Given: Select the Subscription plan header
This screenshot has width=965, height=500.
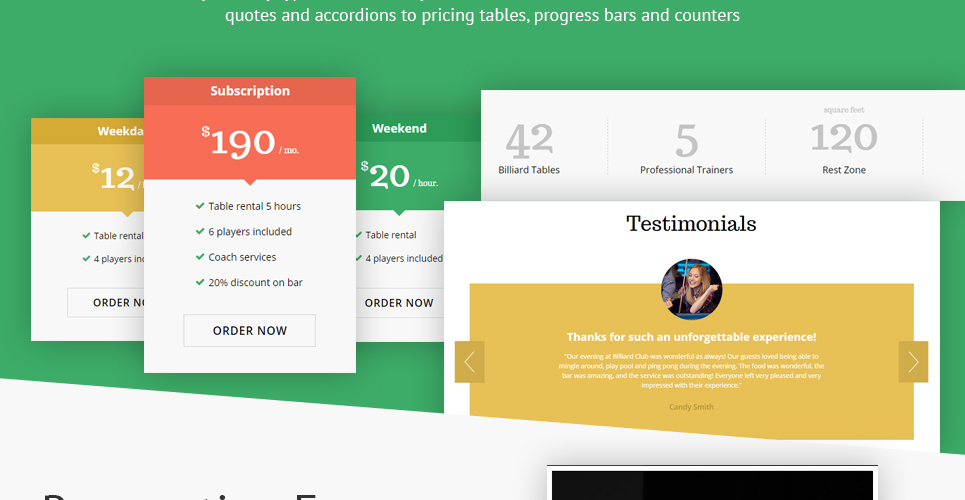Looking at the screenshot, I should [x=250, y=91].
